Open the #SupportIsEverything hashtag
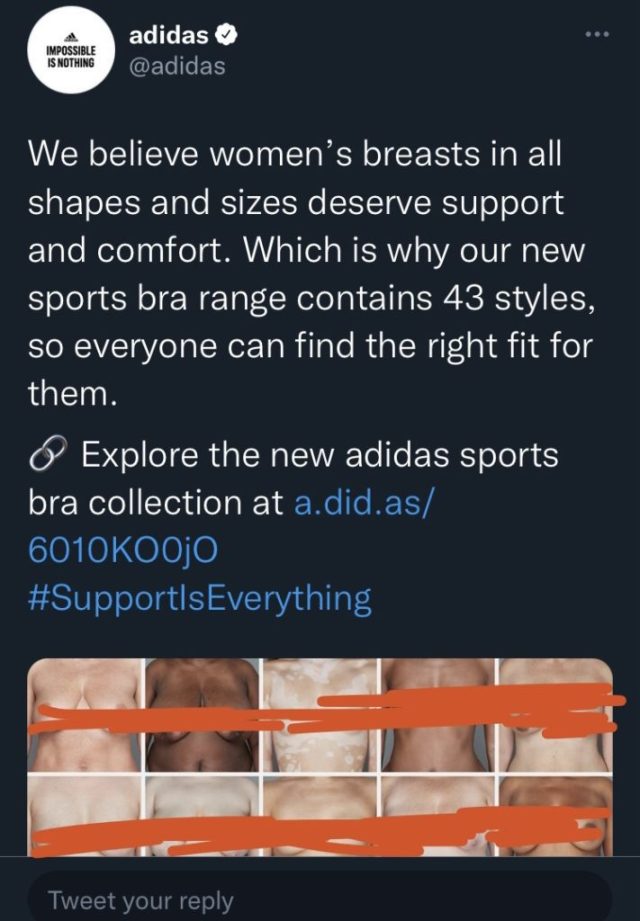Viewport: 640px width, 921px height. (200, 599)
